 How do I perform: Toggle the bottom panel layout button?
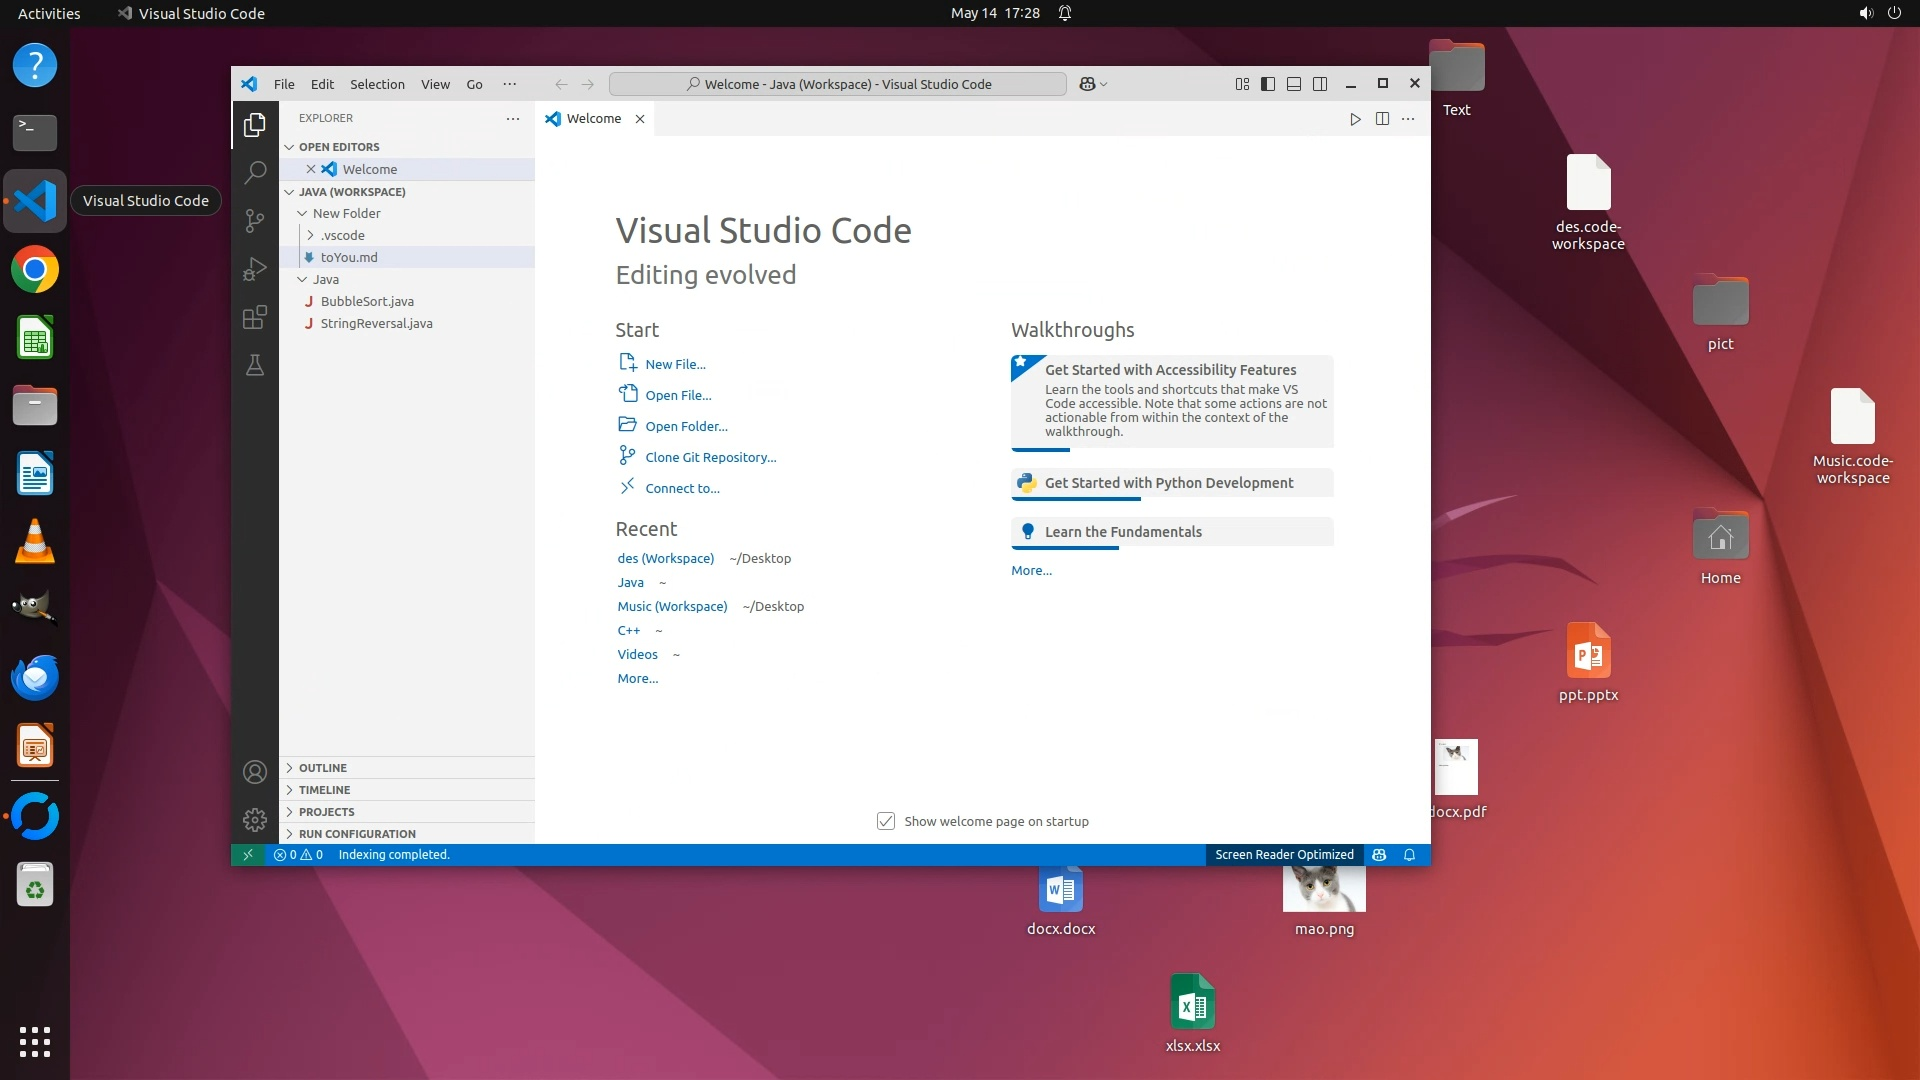1293,84
